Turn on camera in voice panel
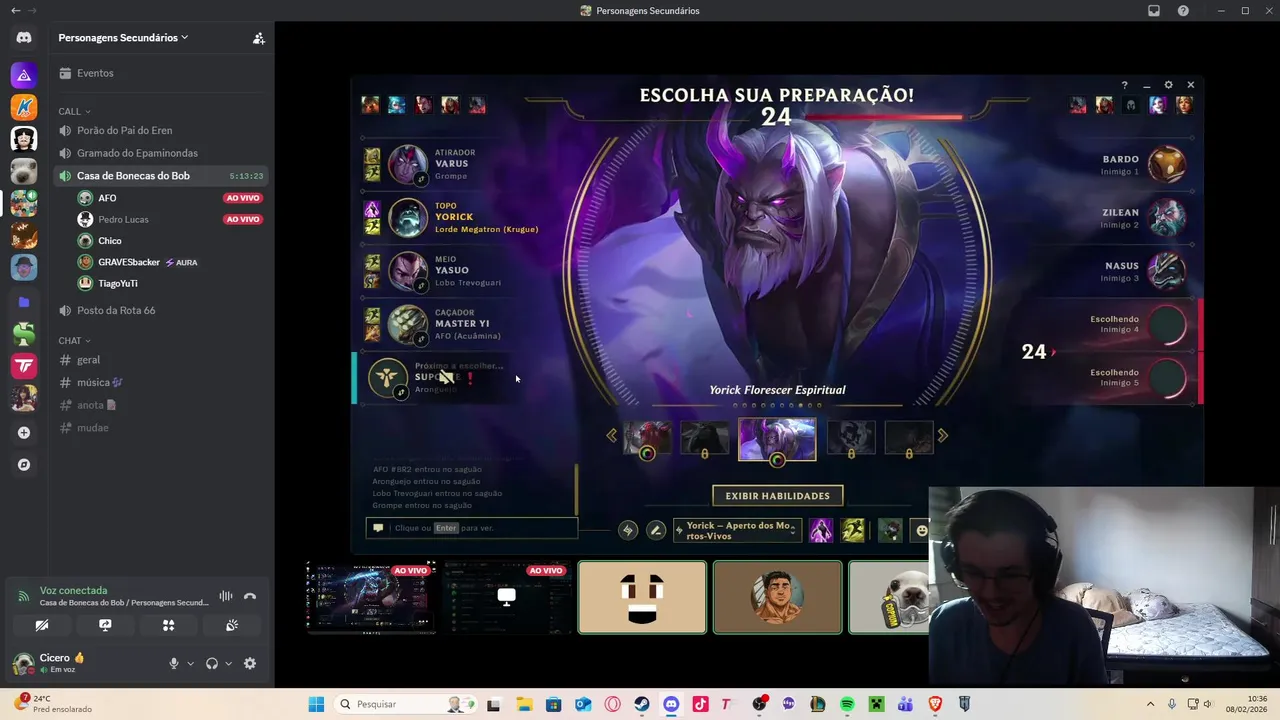 click(42, 625)
